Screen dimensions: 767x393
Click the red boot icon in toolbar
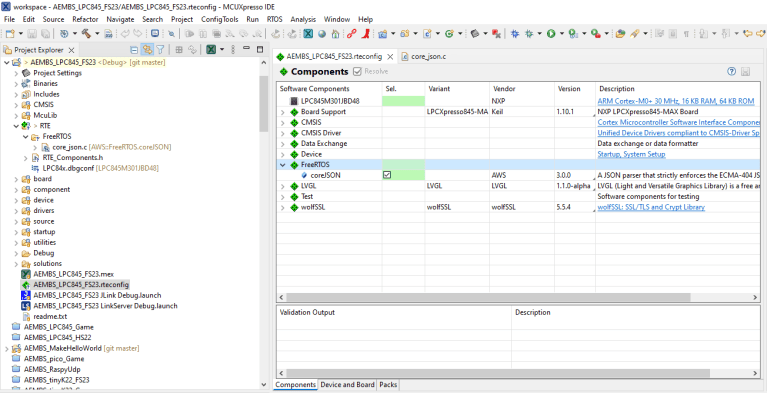pyautogui.click(x=365, y=34)
